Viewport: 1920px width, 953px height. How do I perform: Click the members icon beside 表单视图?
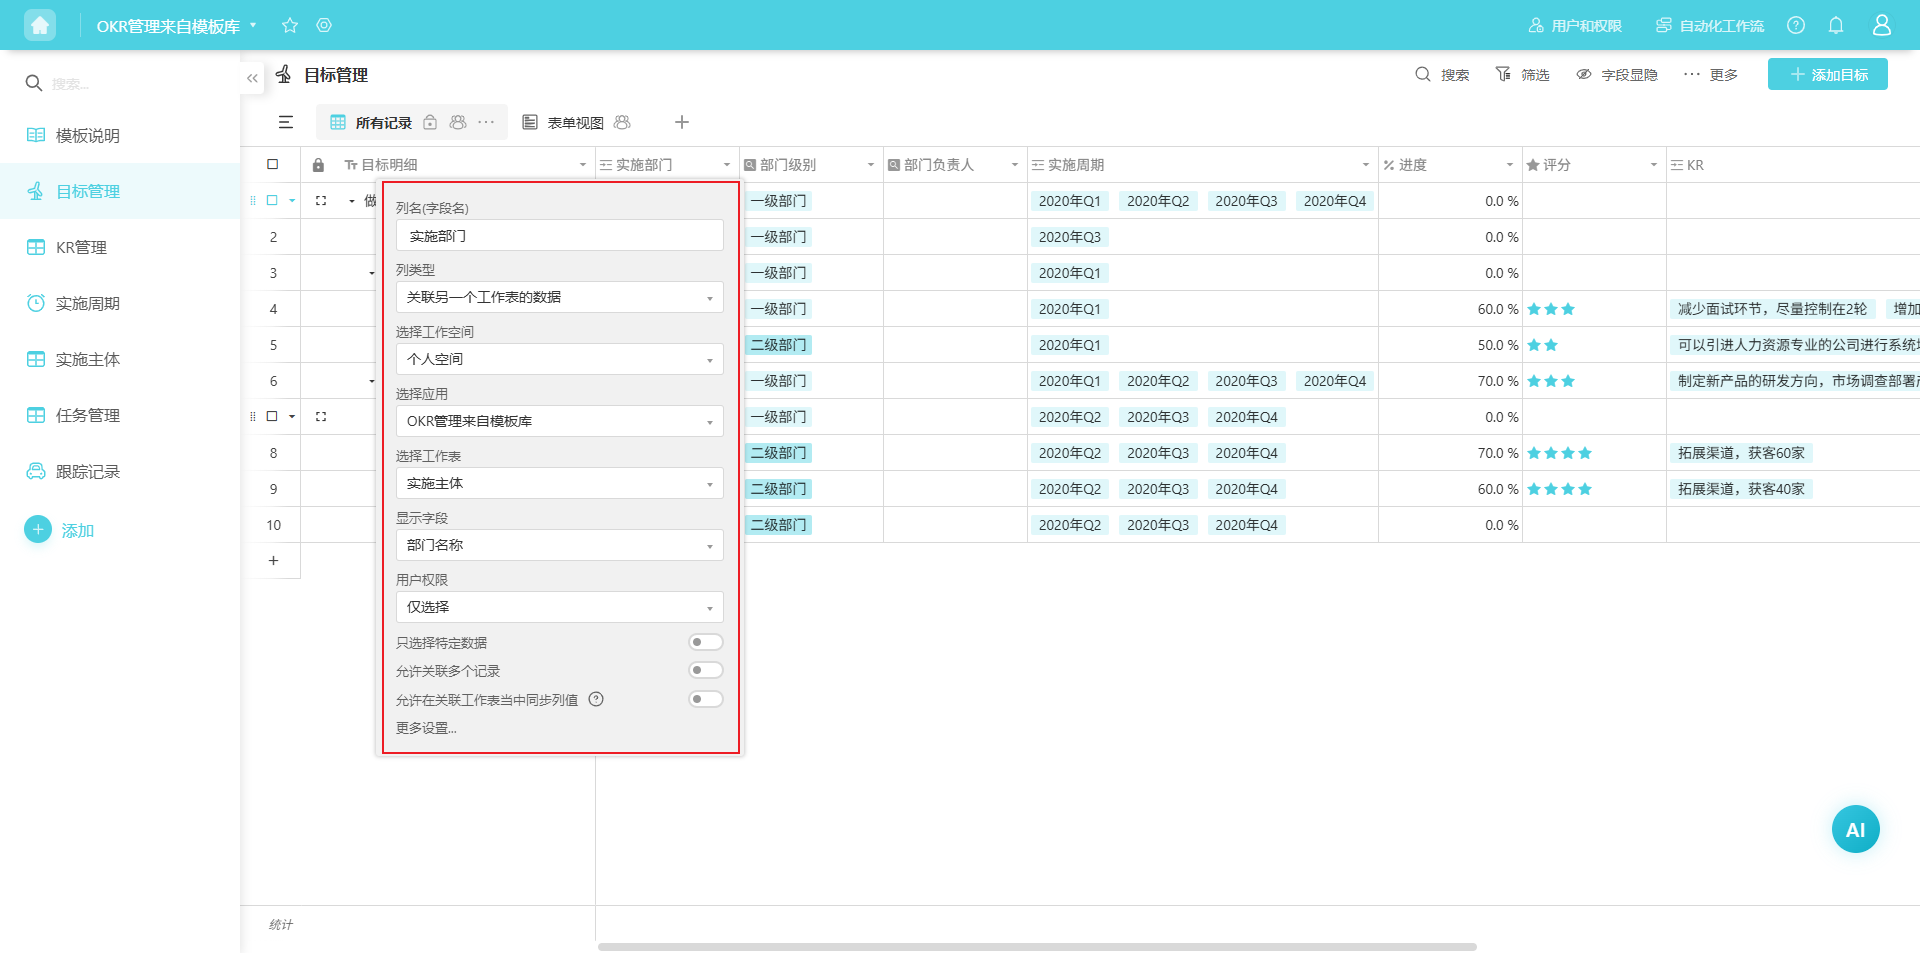[622, 122]
